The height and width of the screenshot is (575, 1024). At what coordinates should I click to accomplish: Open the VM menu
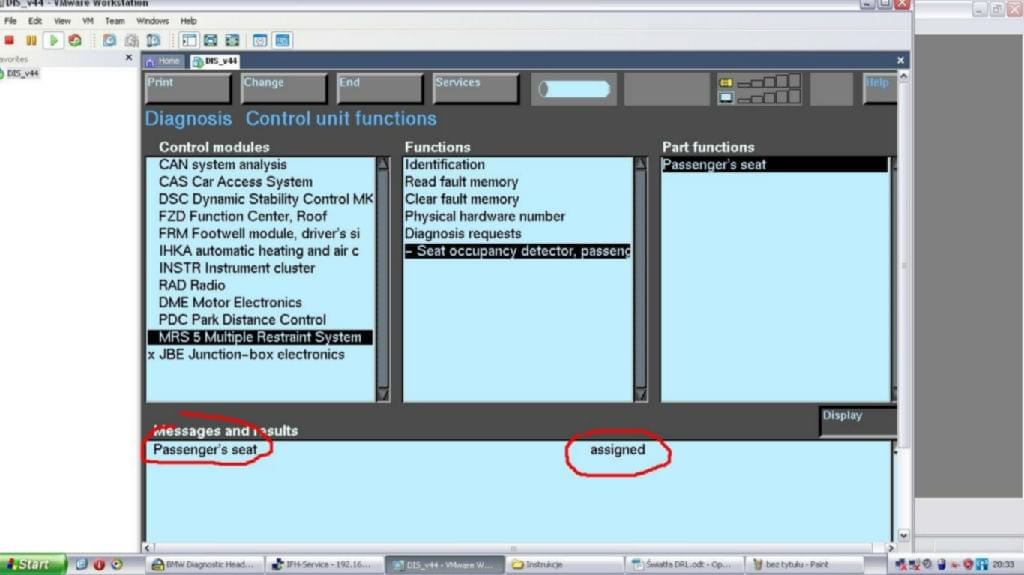click(x=88, y=21)
